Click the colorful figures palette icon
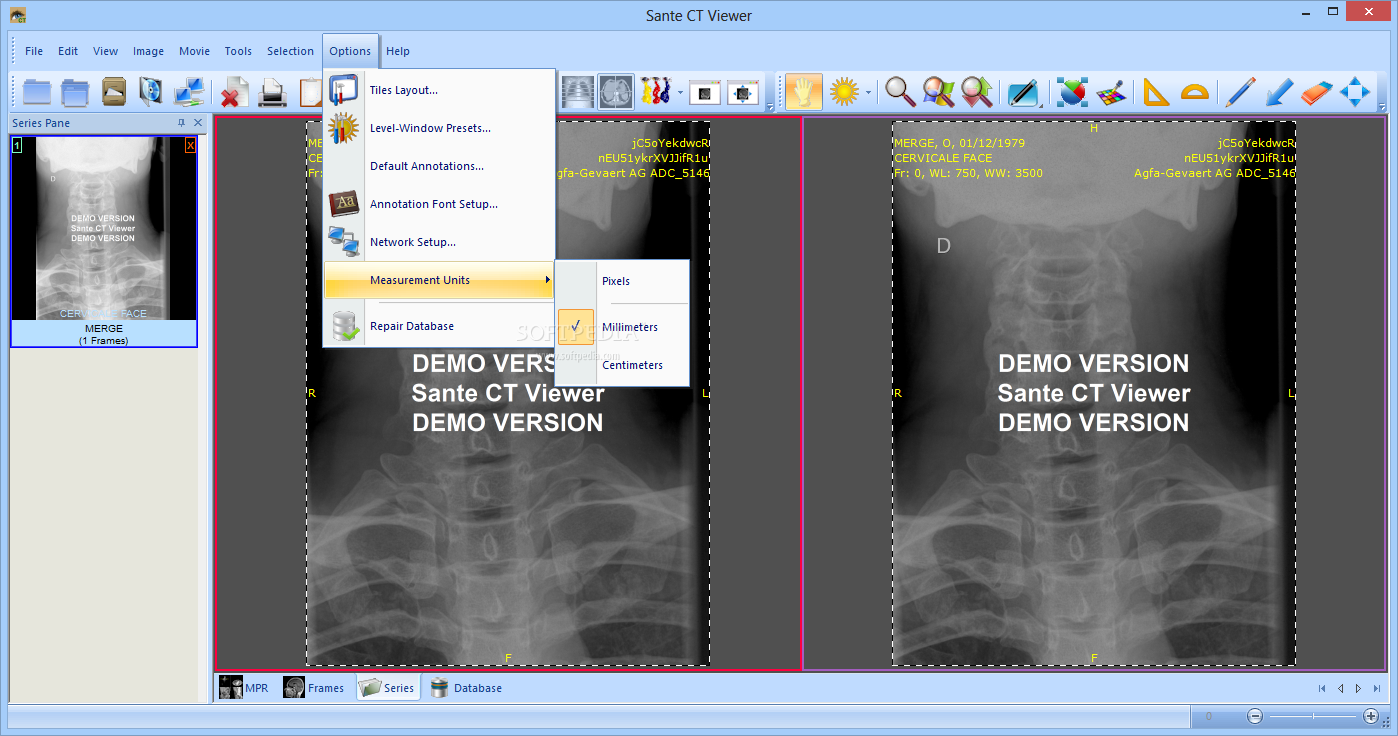Image resolution: width=1398 pixels, height=736 pixels. point(655,92)
